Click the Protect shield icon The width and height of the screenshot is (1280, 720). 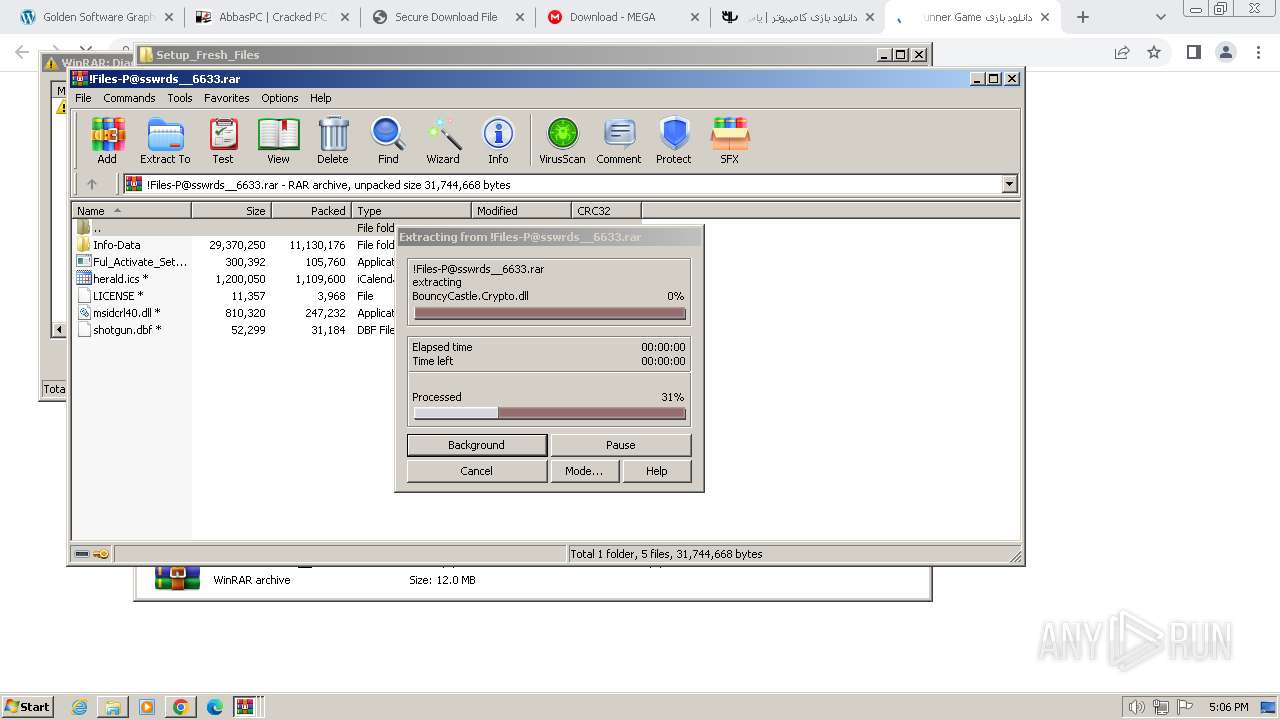pyautogui.click(x=674, y=141)
